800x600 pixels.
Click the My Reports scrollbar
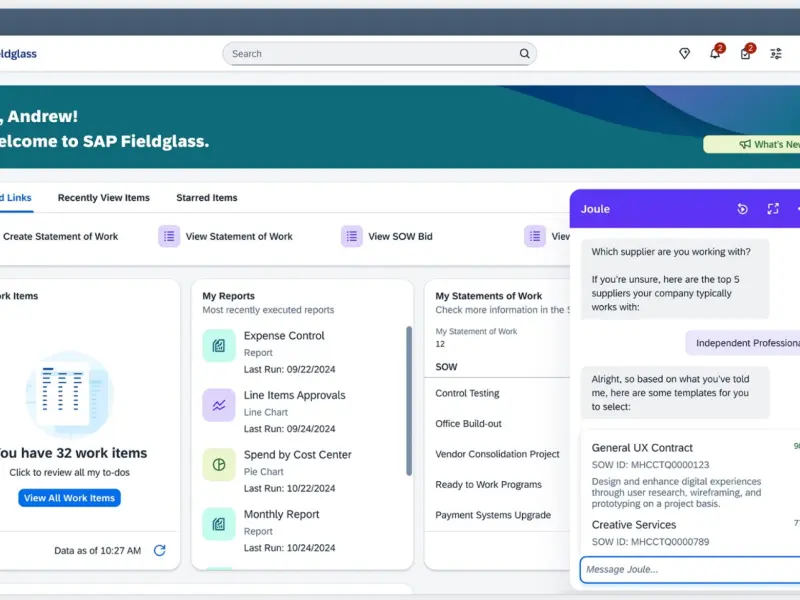[x=408, y=400]
